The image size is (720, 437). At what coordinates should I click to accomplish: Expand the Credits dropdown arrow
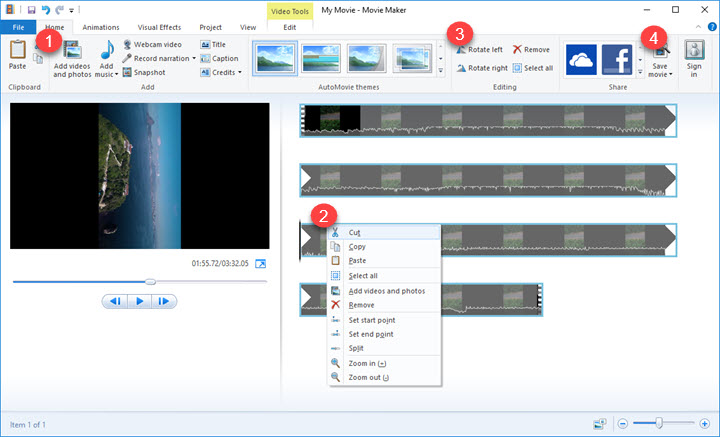pyautogui.click(x=239, y=72)
